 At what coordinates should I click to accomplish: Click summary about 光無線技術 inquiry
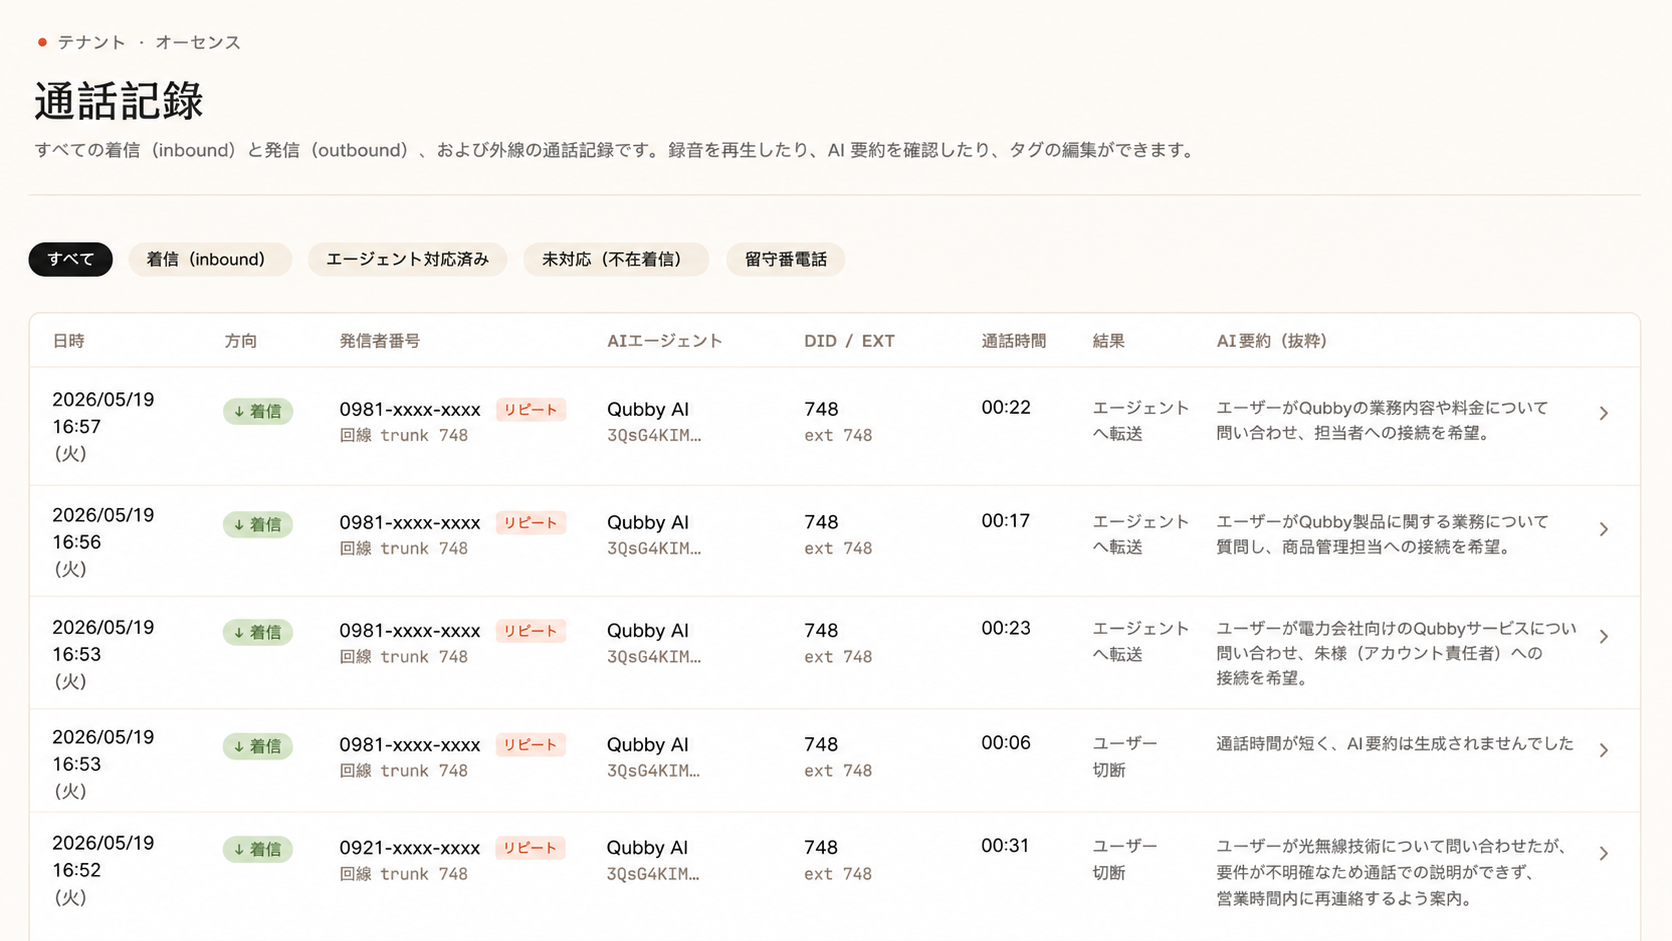1392,872
